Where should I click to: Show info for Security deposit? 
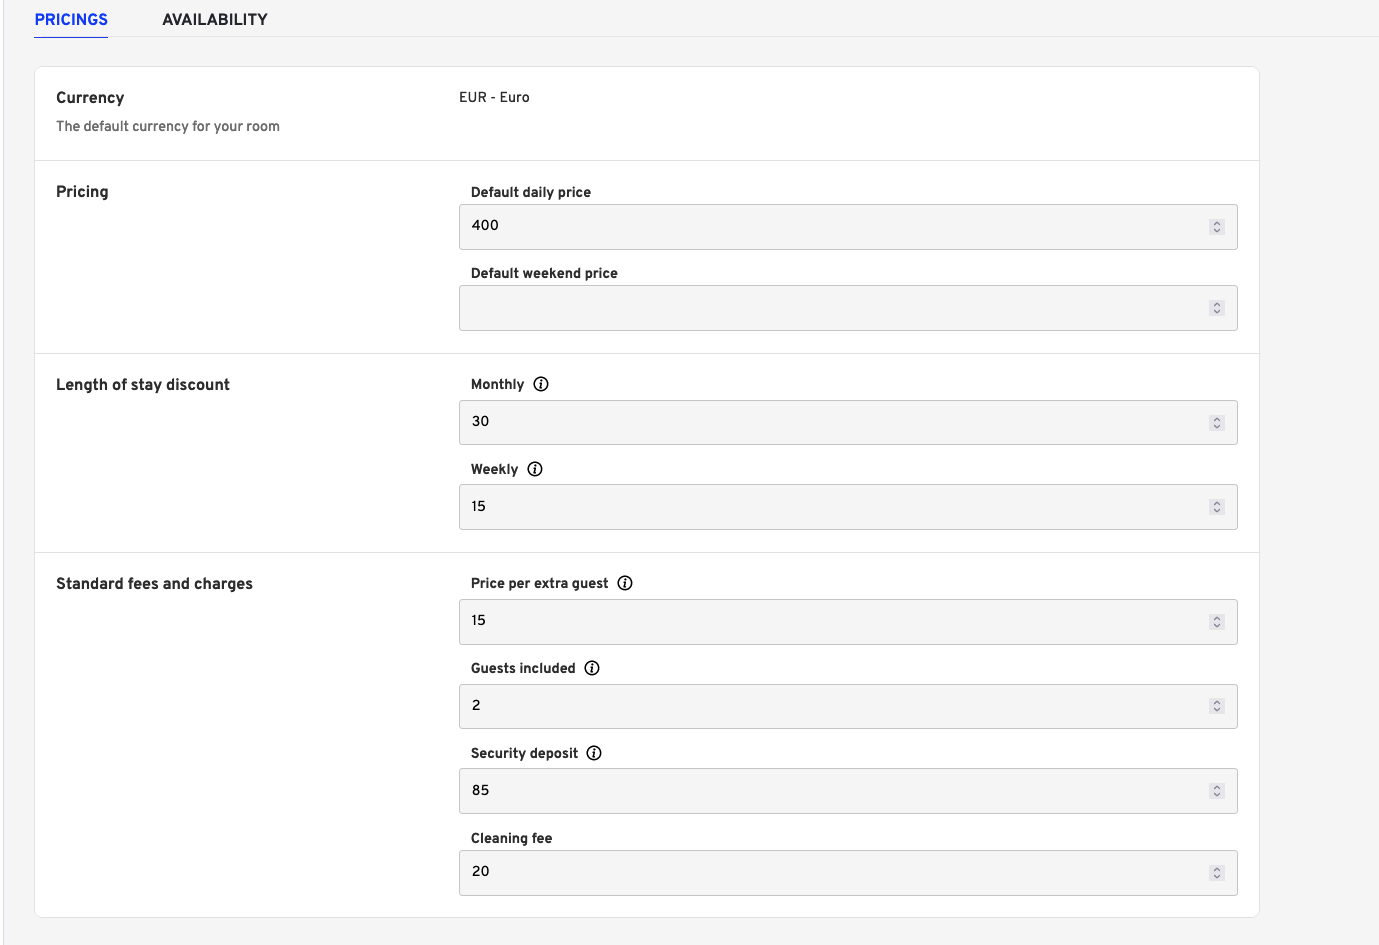[x=594, y=753]
